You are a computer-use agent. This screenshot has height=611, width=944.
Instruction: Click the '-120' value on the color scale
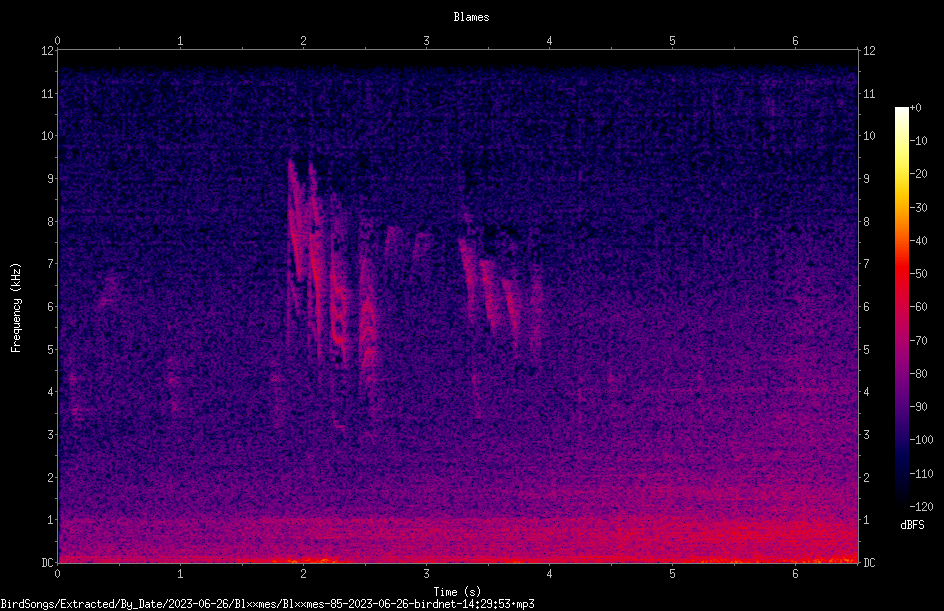pos(922,507)
